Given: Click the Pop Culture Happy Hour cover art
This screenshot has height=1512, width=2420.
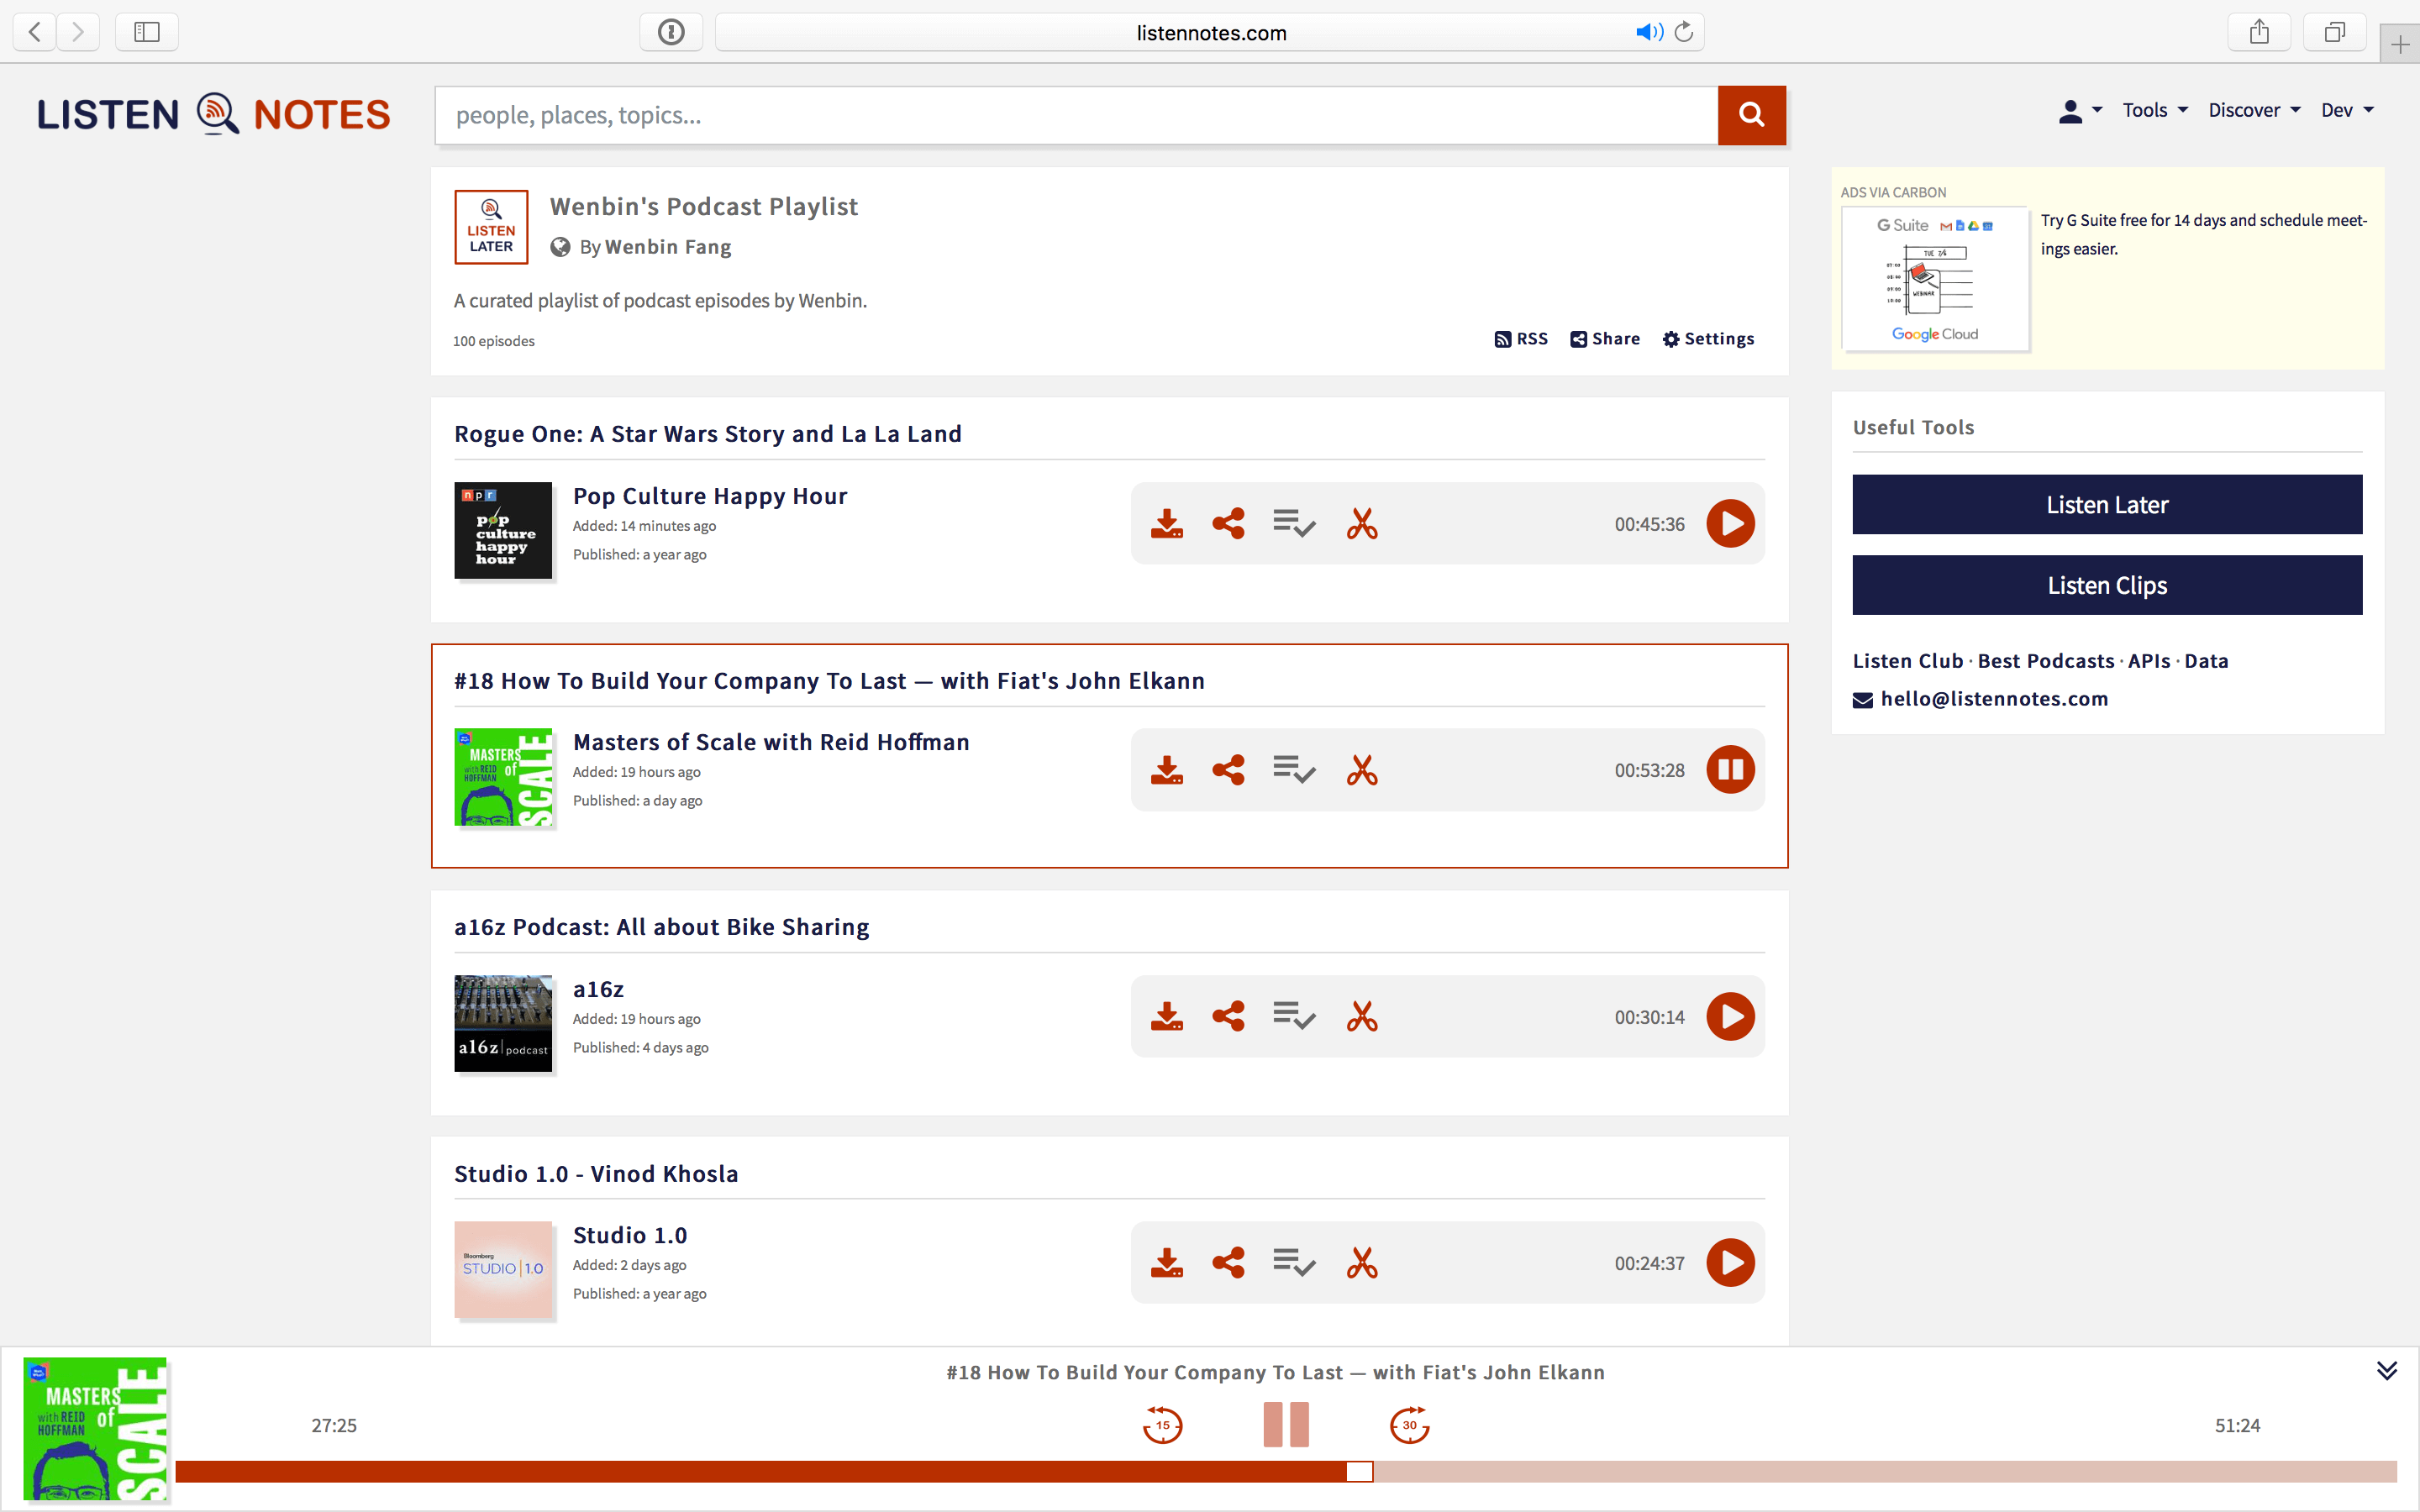Looking at the screenshot, I should tap(503, 531).
